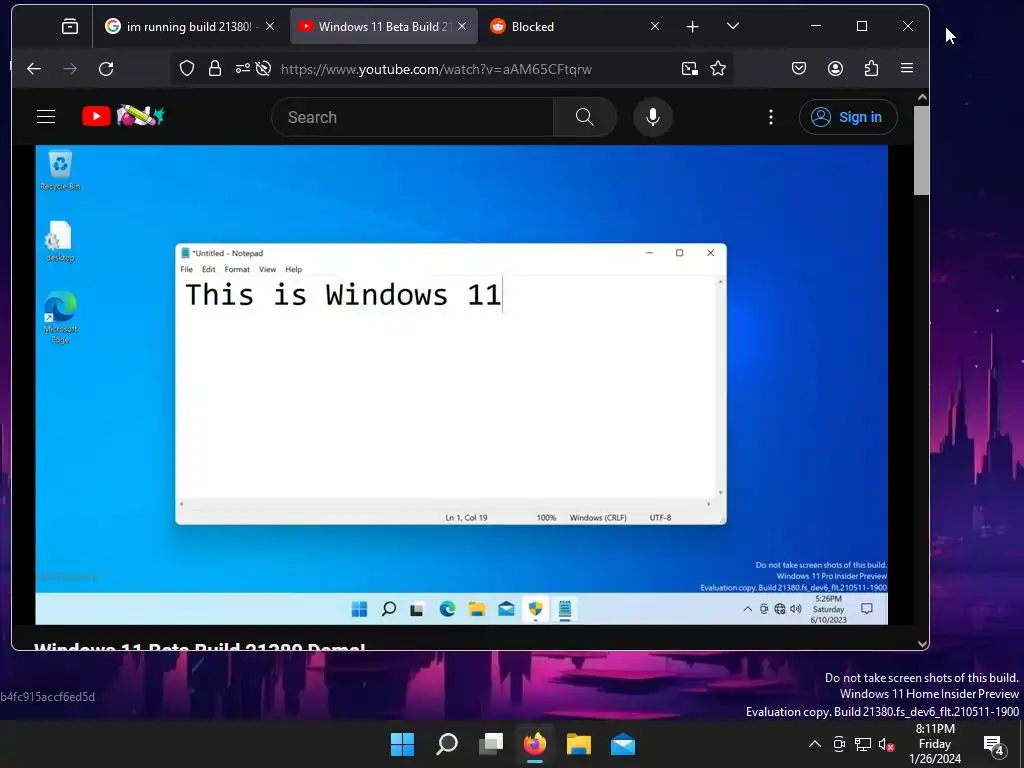Open site permissions icon in address bar

tap(243, 69)
